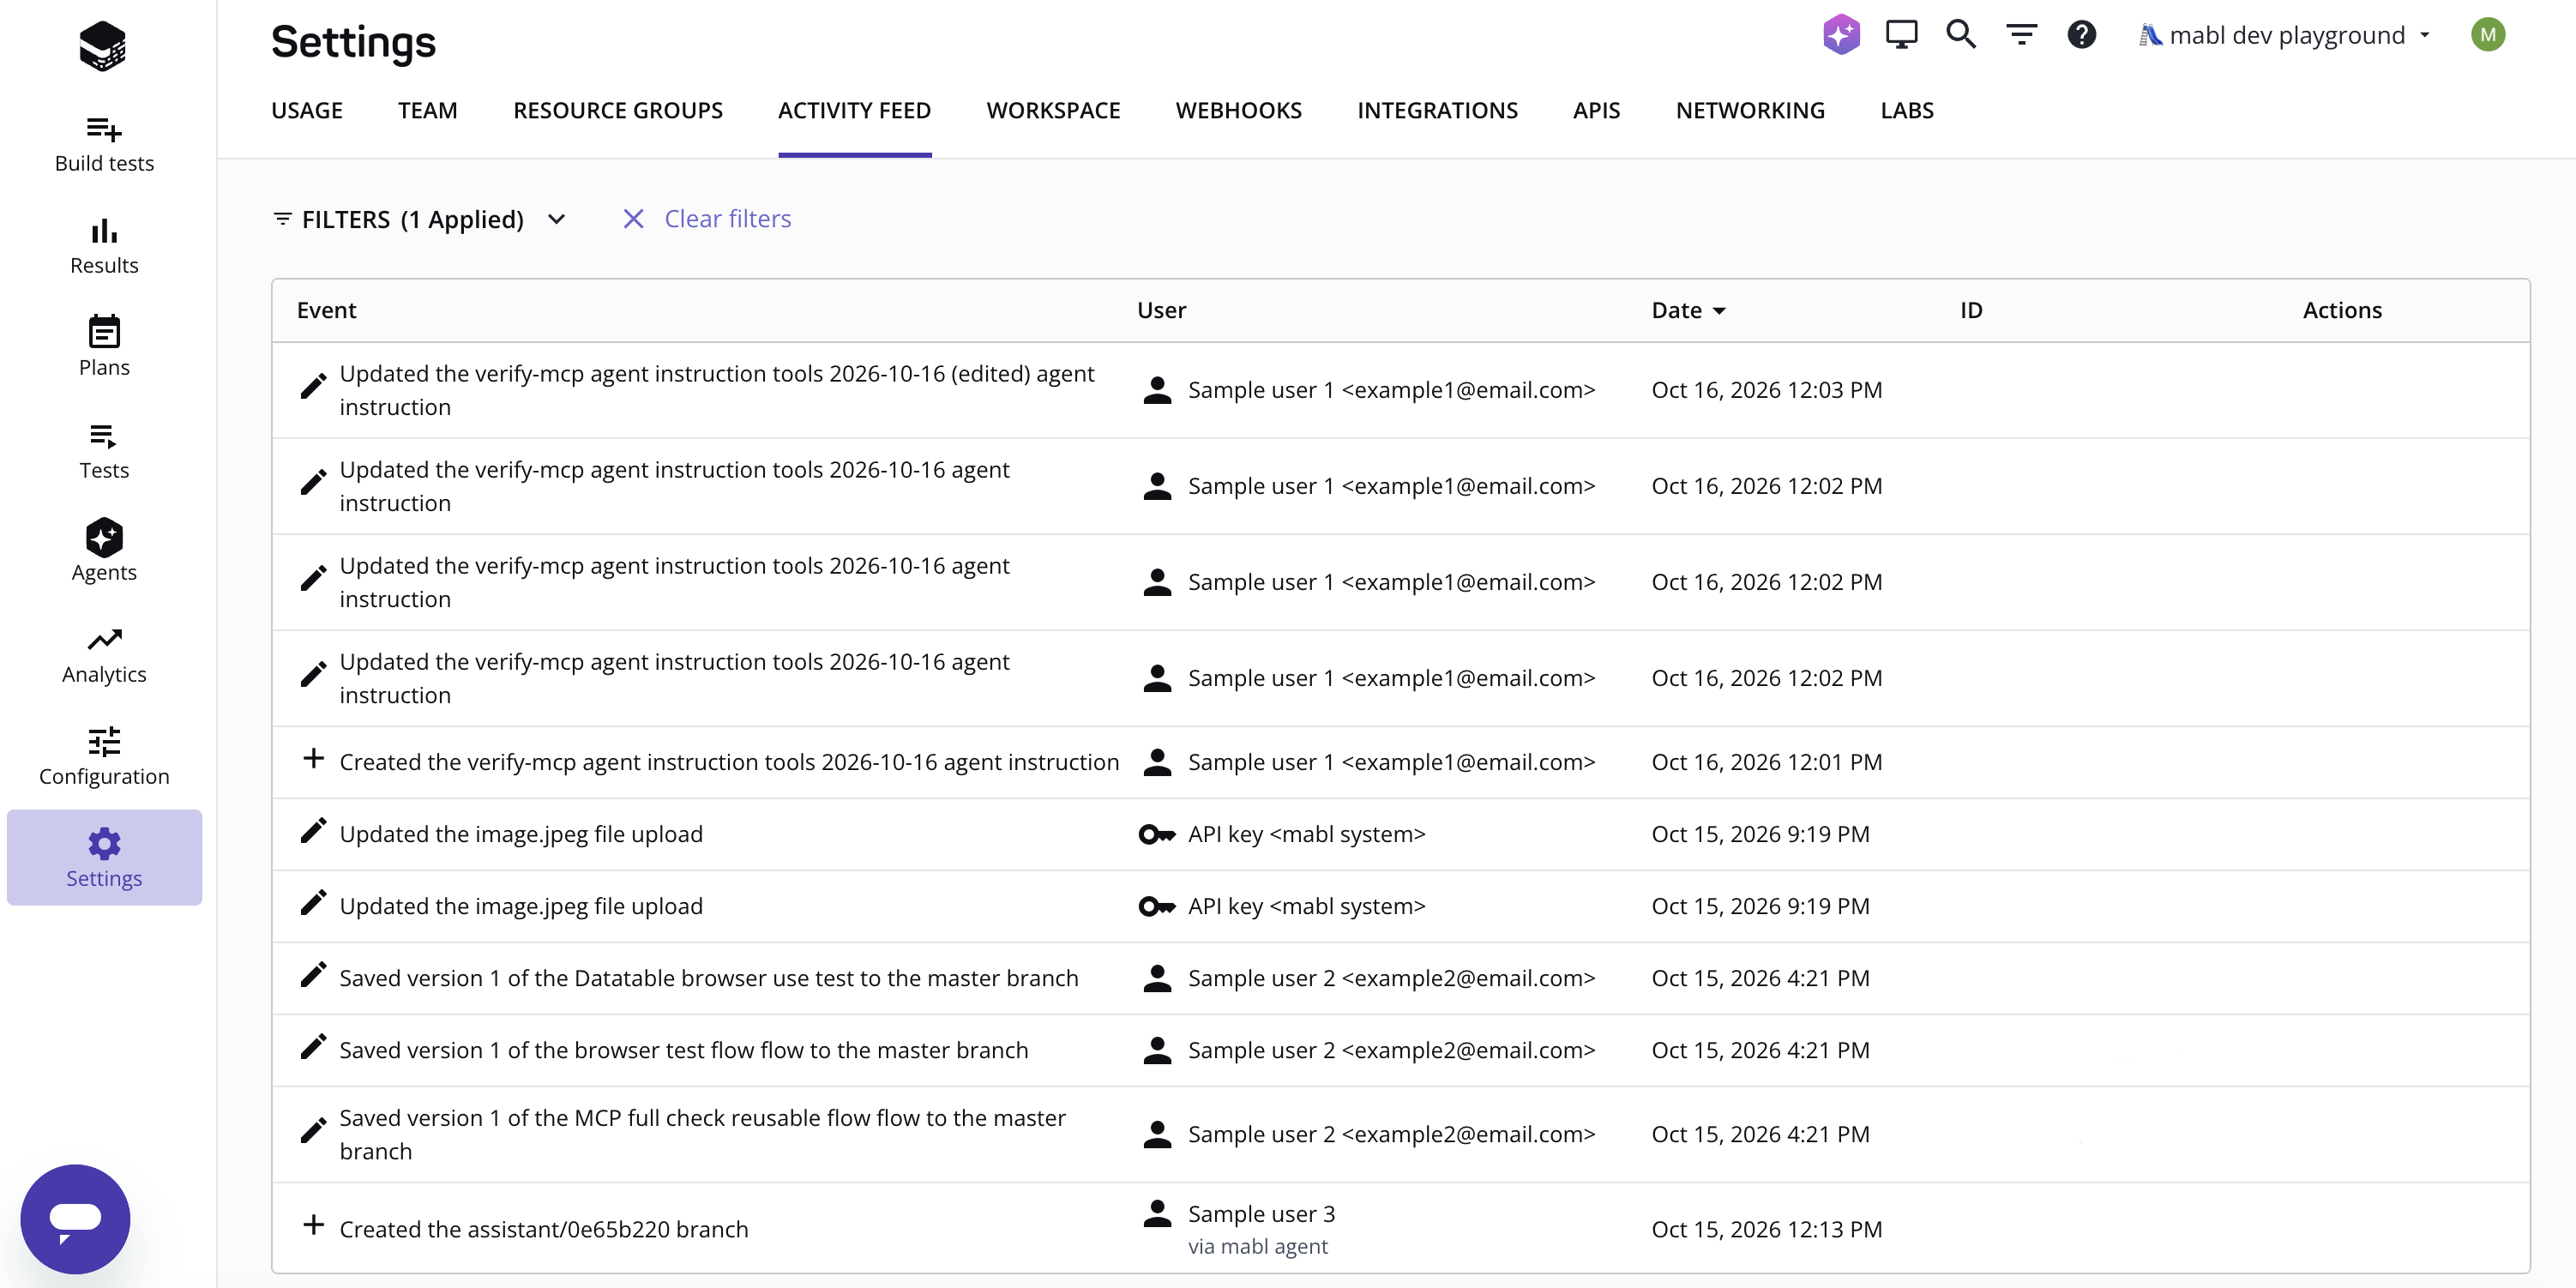Click the 'edited' agent instruction event

[x=716, y=390]
